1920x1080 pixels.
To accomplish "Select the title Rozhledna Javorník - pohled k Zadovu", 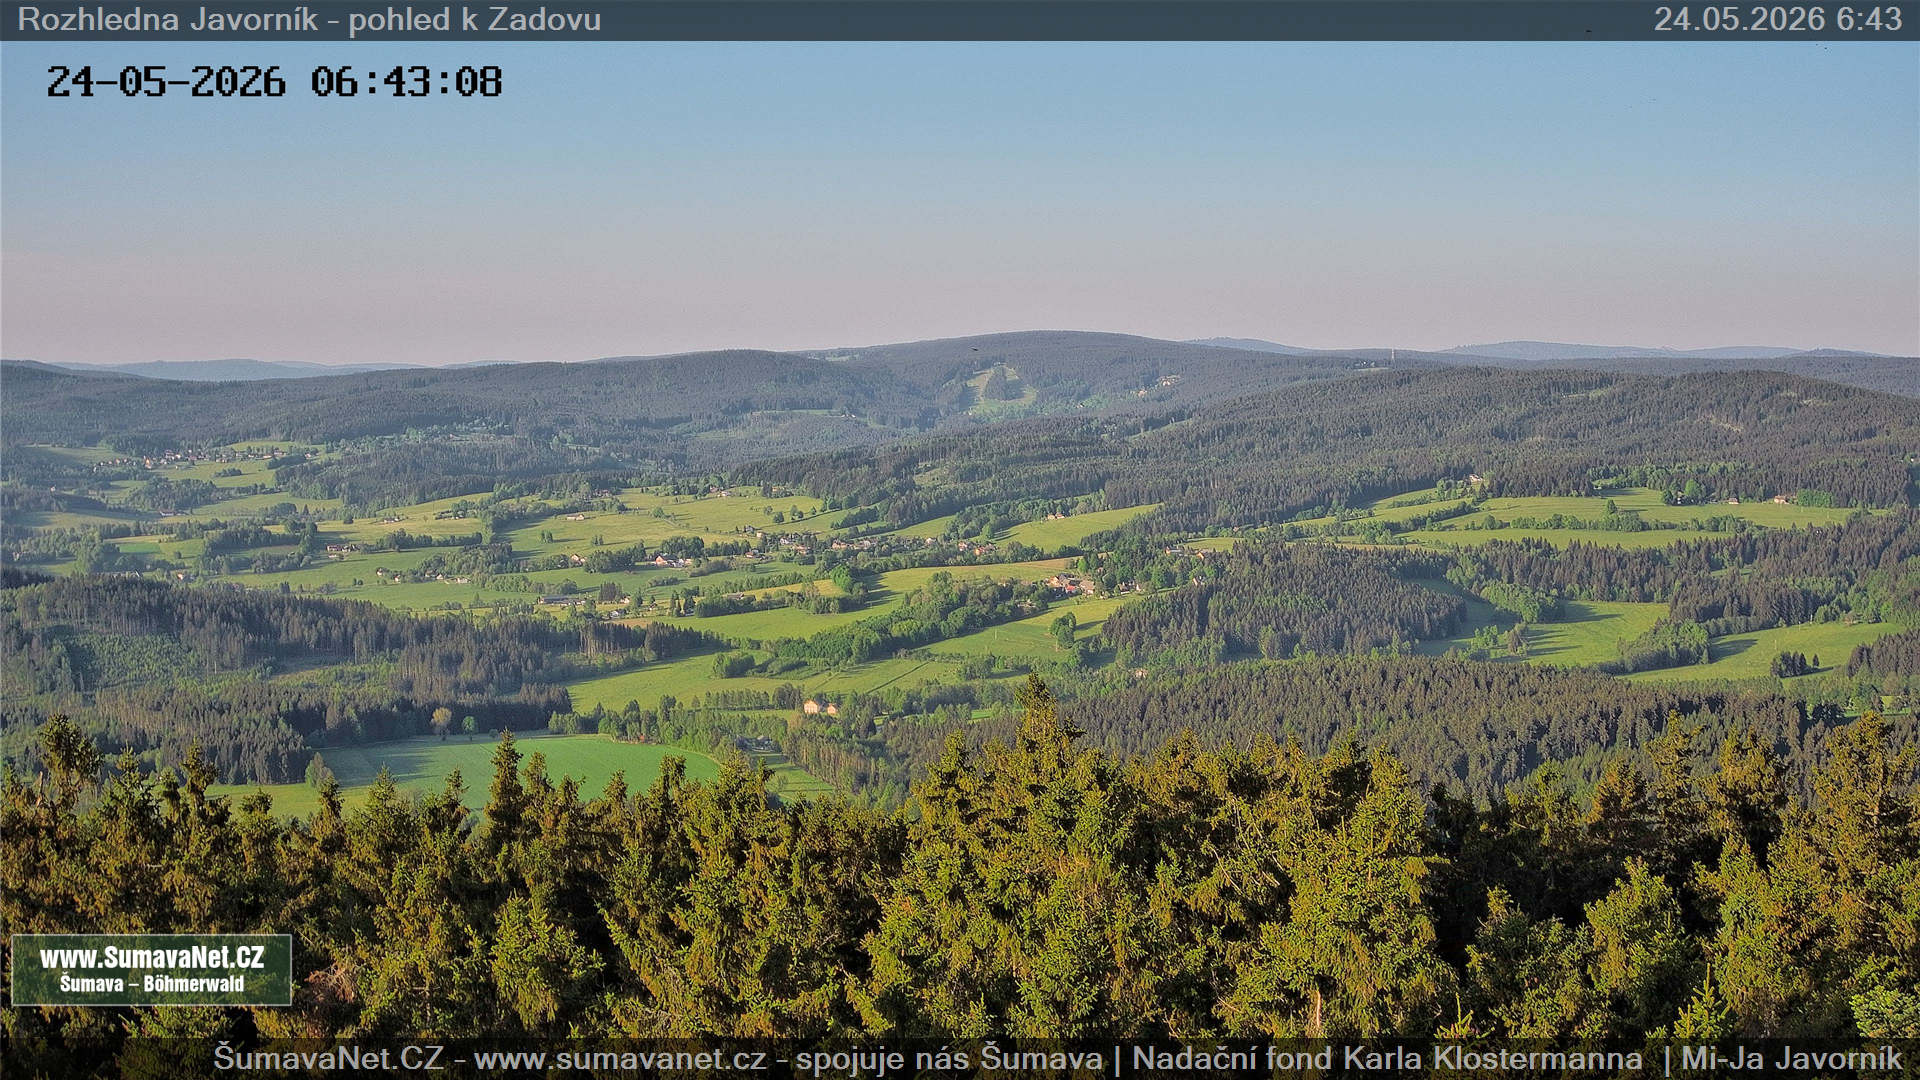I will coord(309,19).
